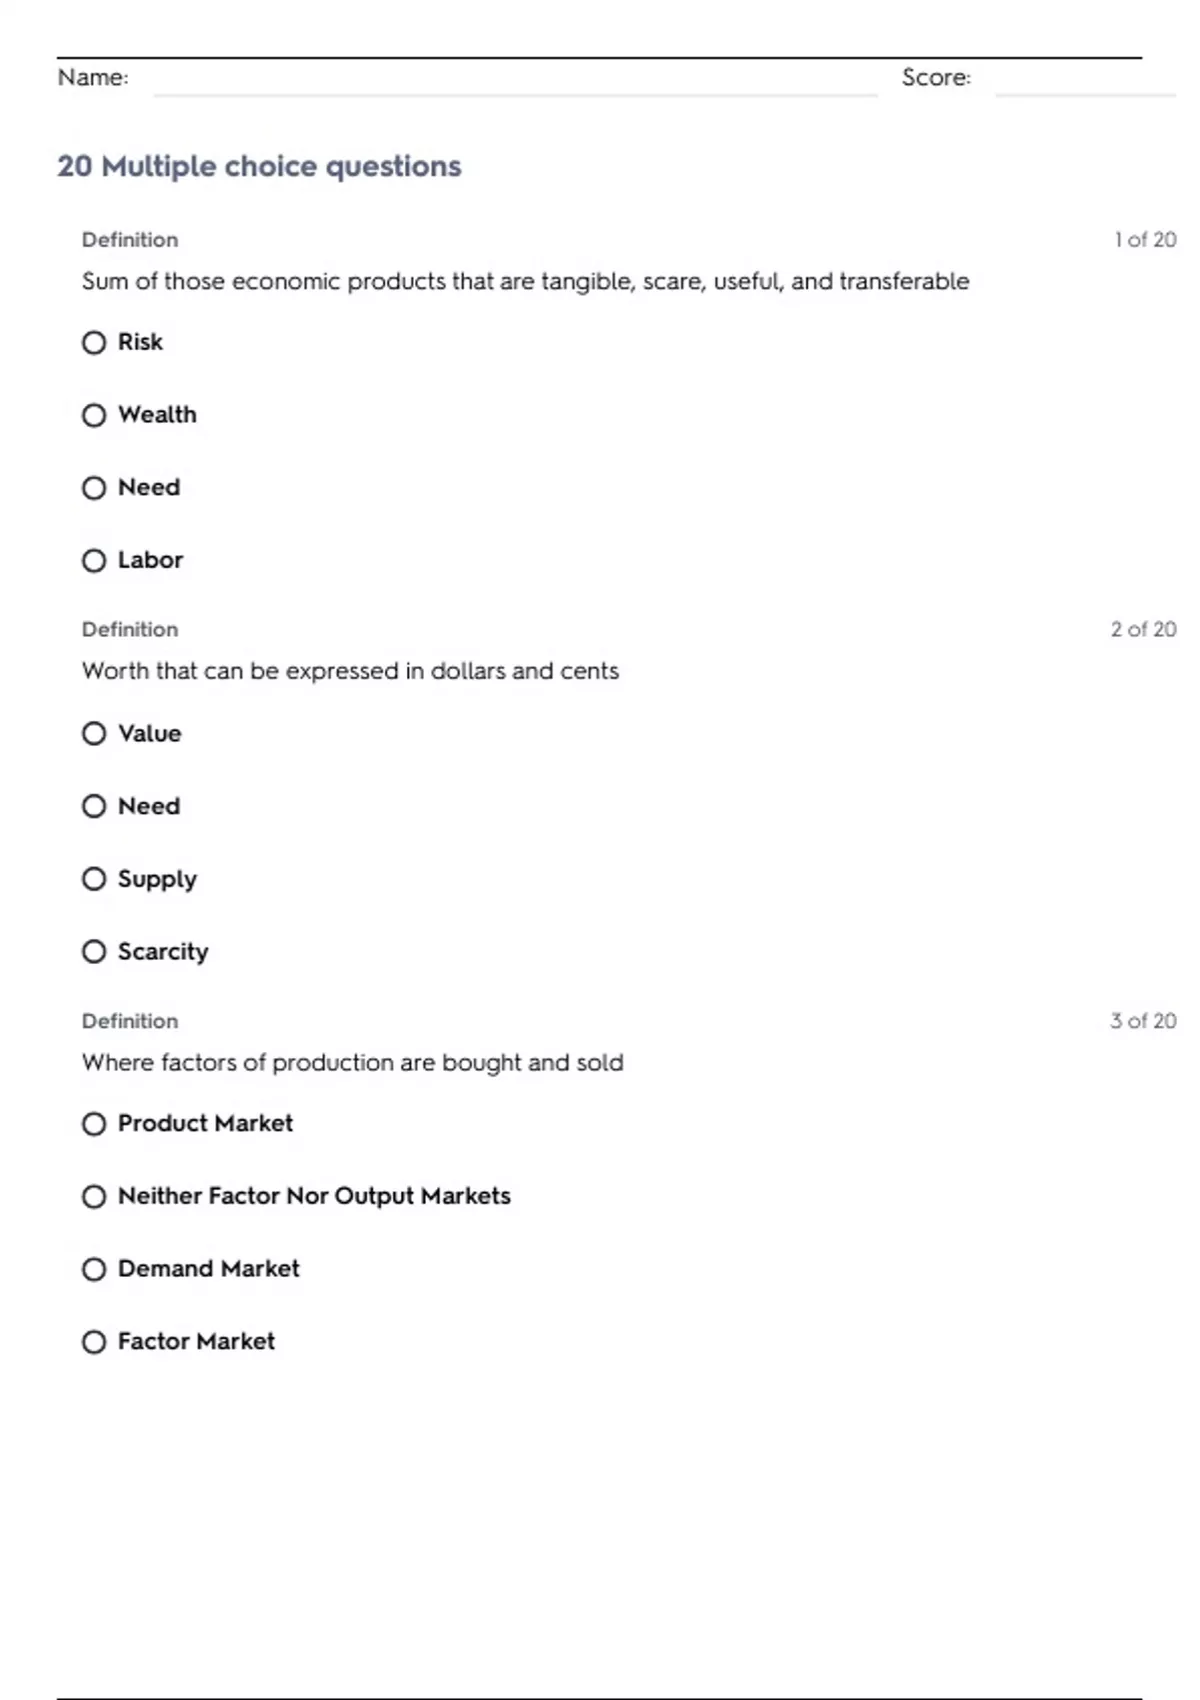The height and width of the screenshot is (1700, 1200).
Task: Select the Demand Market option
Action: (x=94, y=1270)
